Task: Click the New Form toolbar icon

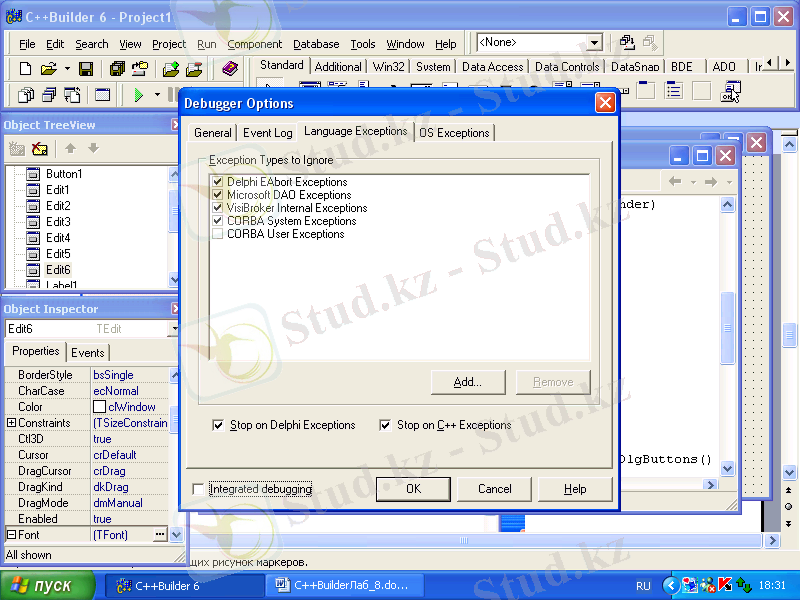Action: [x=103, y=95]
